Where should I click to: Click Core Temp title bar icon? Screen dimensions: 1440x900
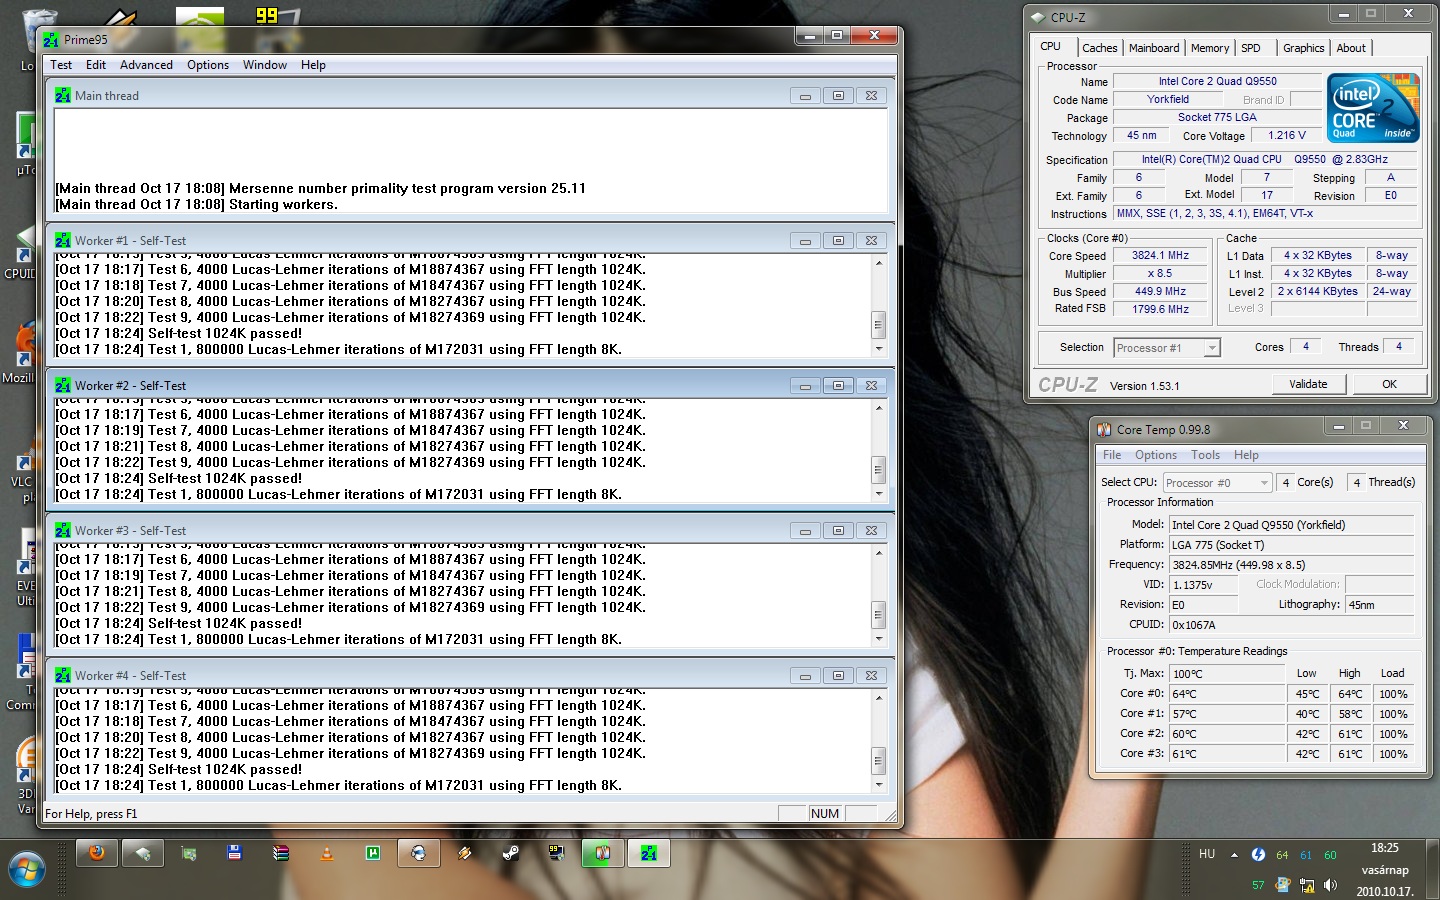click(x=1104, y=429)
